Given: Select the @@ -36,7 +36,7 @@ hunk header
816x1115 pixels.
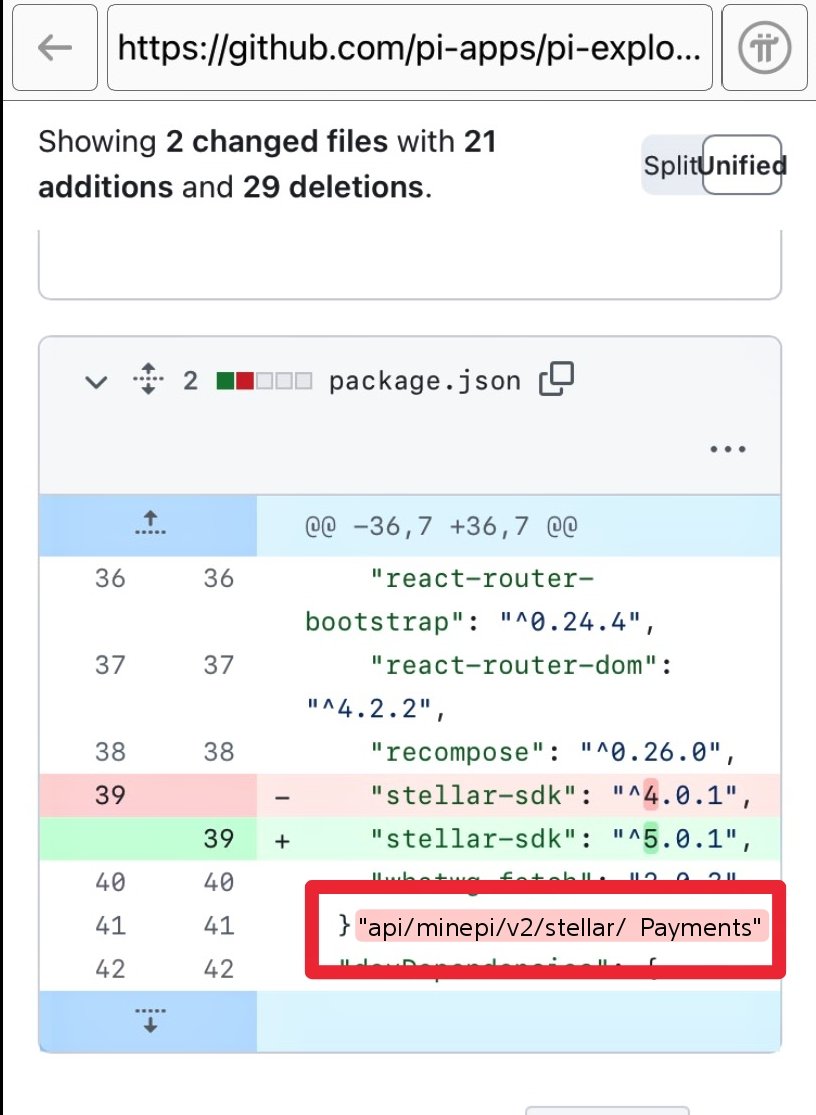Looking at the screenshot, I should coord(441,526).
